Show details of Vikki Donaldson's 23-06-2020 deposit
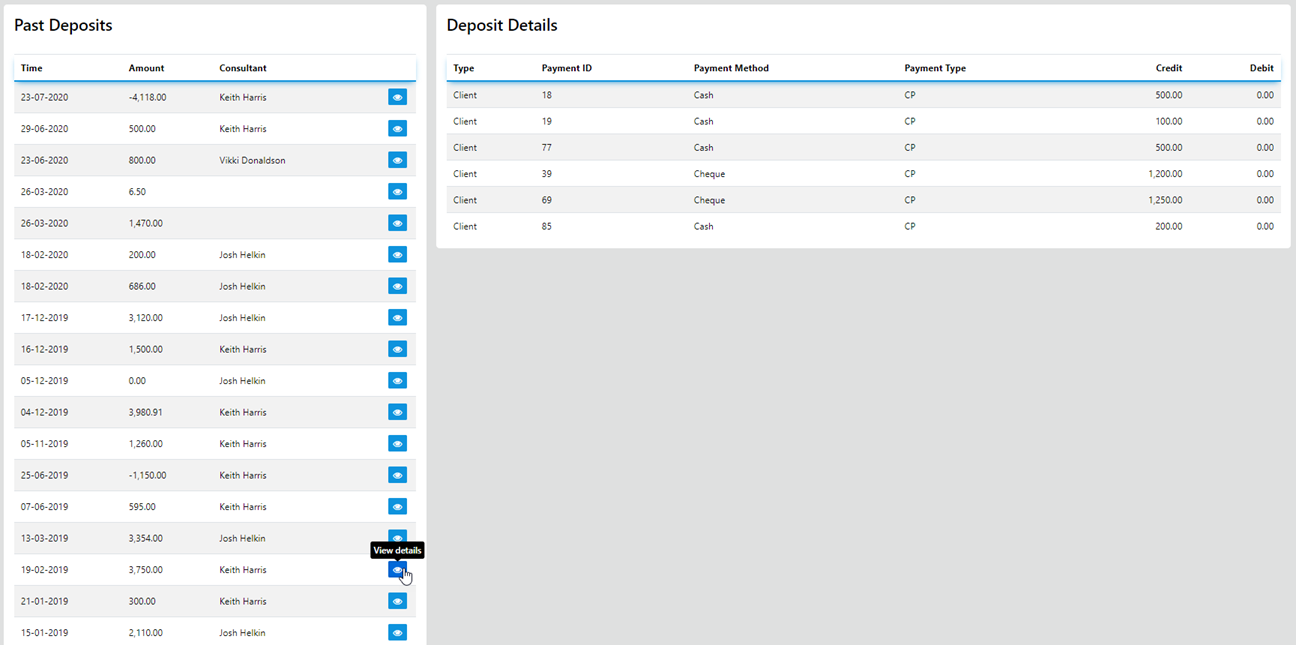The height and width of the screenshot is (645, 1296). click(x=397, y=160)
